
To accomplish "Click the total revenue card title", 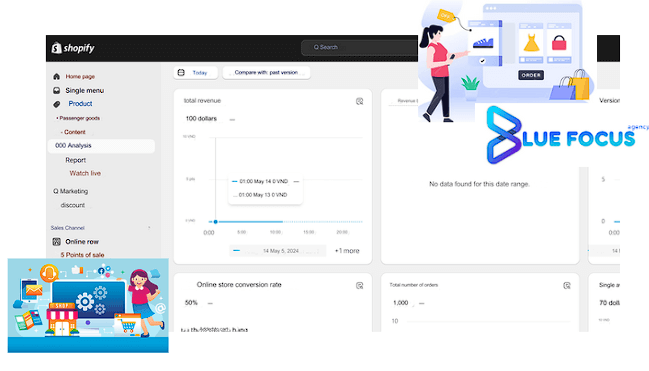I will pyautogui.click(x=202, y=101).
